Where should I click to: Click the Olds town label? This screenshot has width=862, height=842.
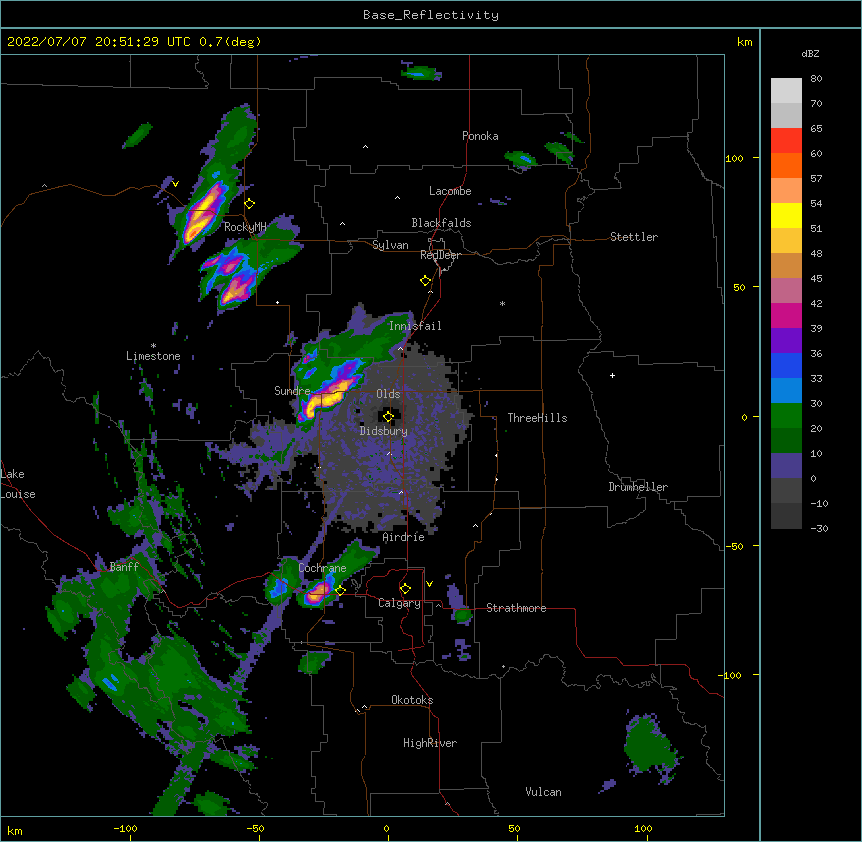point(388,394)
